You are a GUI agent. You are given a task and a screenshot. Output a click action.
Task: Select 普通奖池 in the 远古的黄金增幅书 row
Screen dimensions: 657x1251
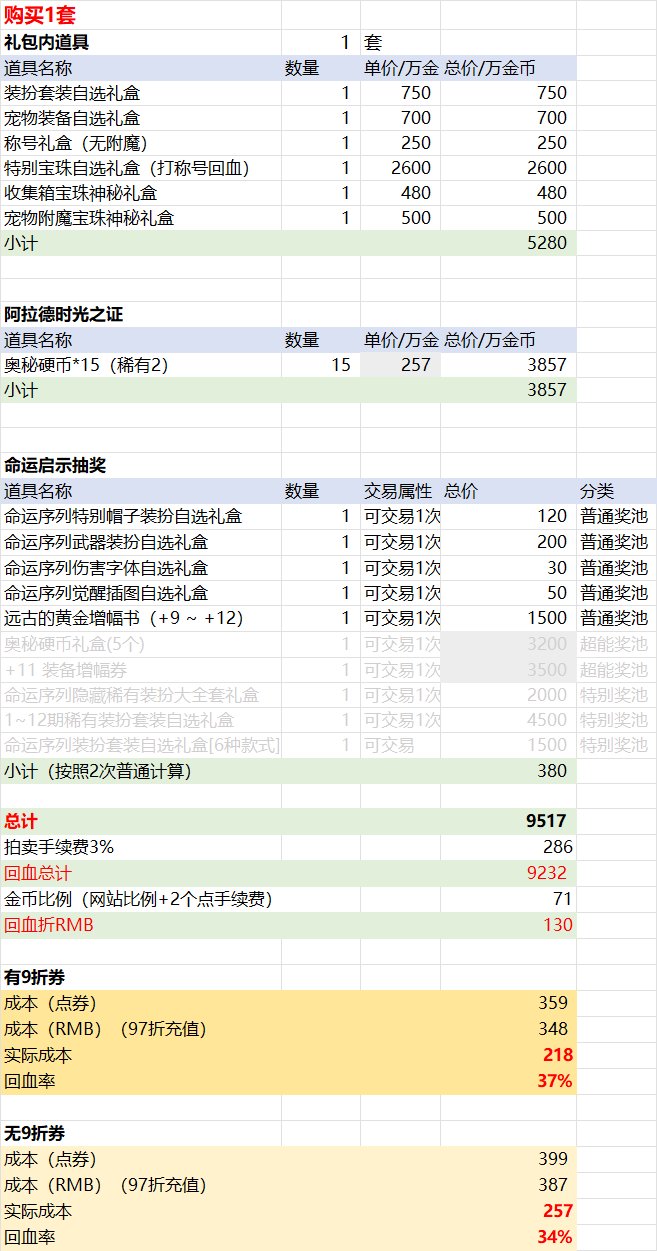click(614, 618)
